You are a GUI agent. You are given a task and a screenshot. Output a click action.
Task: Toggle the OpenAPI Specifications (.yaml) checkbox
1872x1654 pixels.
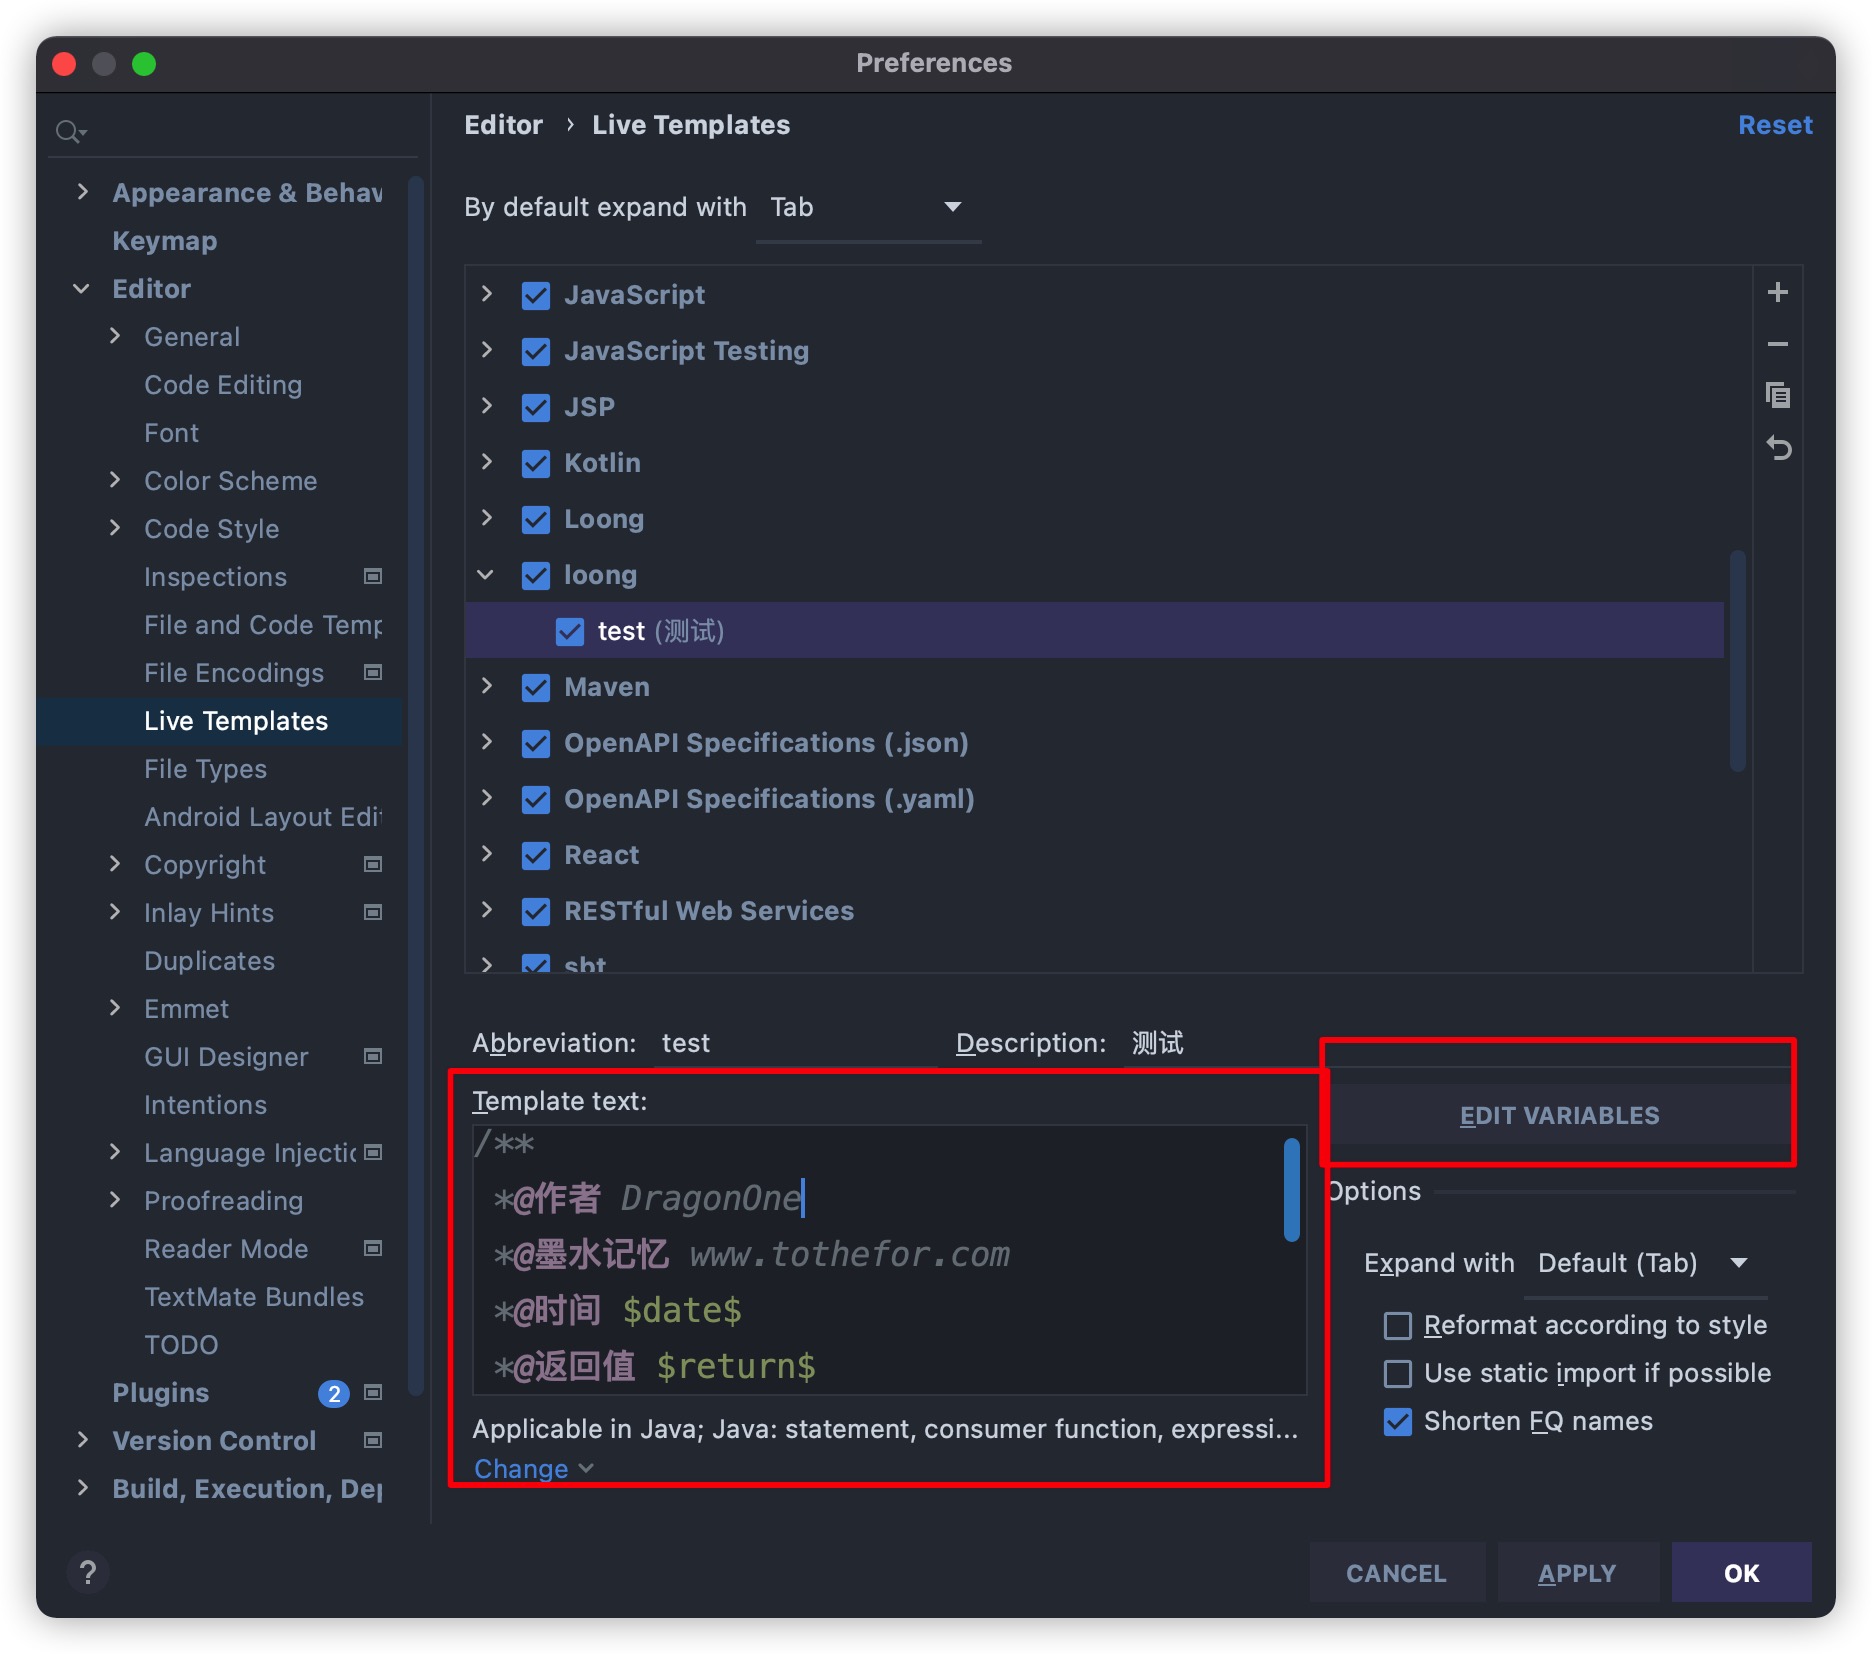[x=536, y=799]
